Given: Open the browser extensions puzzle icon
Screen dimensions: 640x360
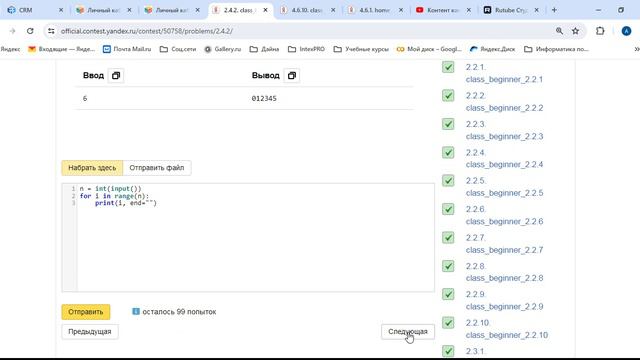Looking at the screenshot, I should coord(600,31).
